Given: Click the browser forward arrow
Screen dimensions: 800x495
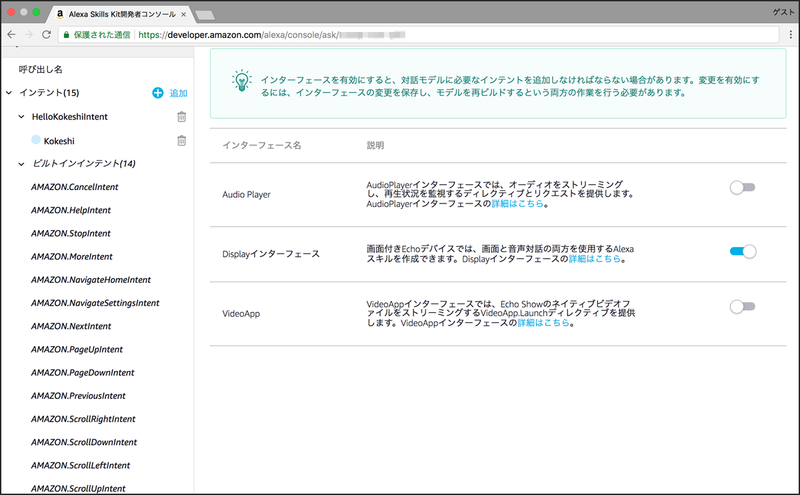Looking at the screenshot, I should coord(29,35).
